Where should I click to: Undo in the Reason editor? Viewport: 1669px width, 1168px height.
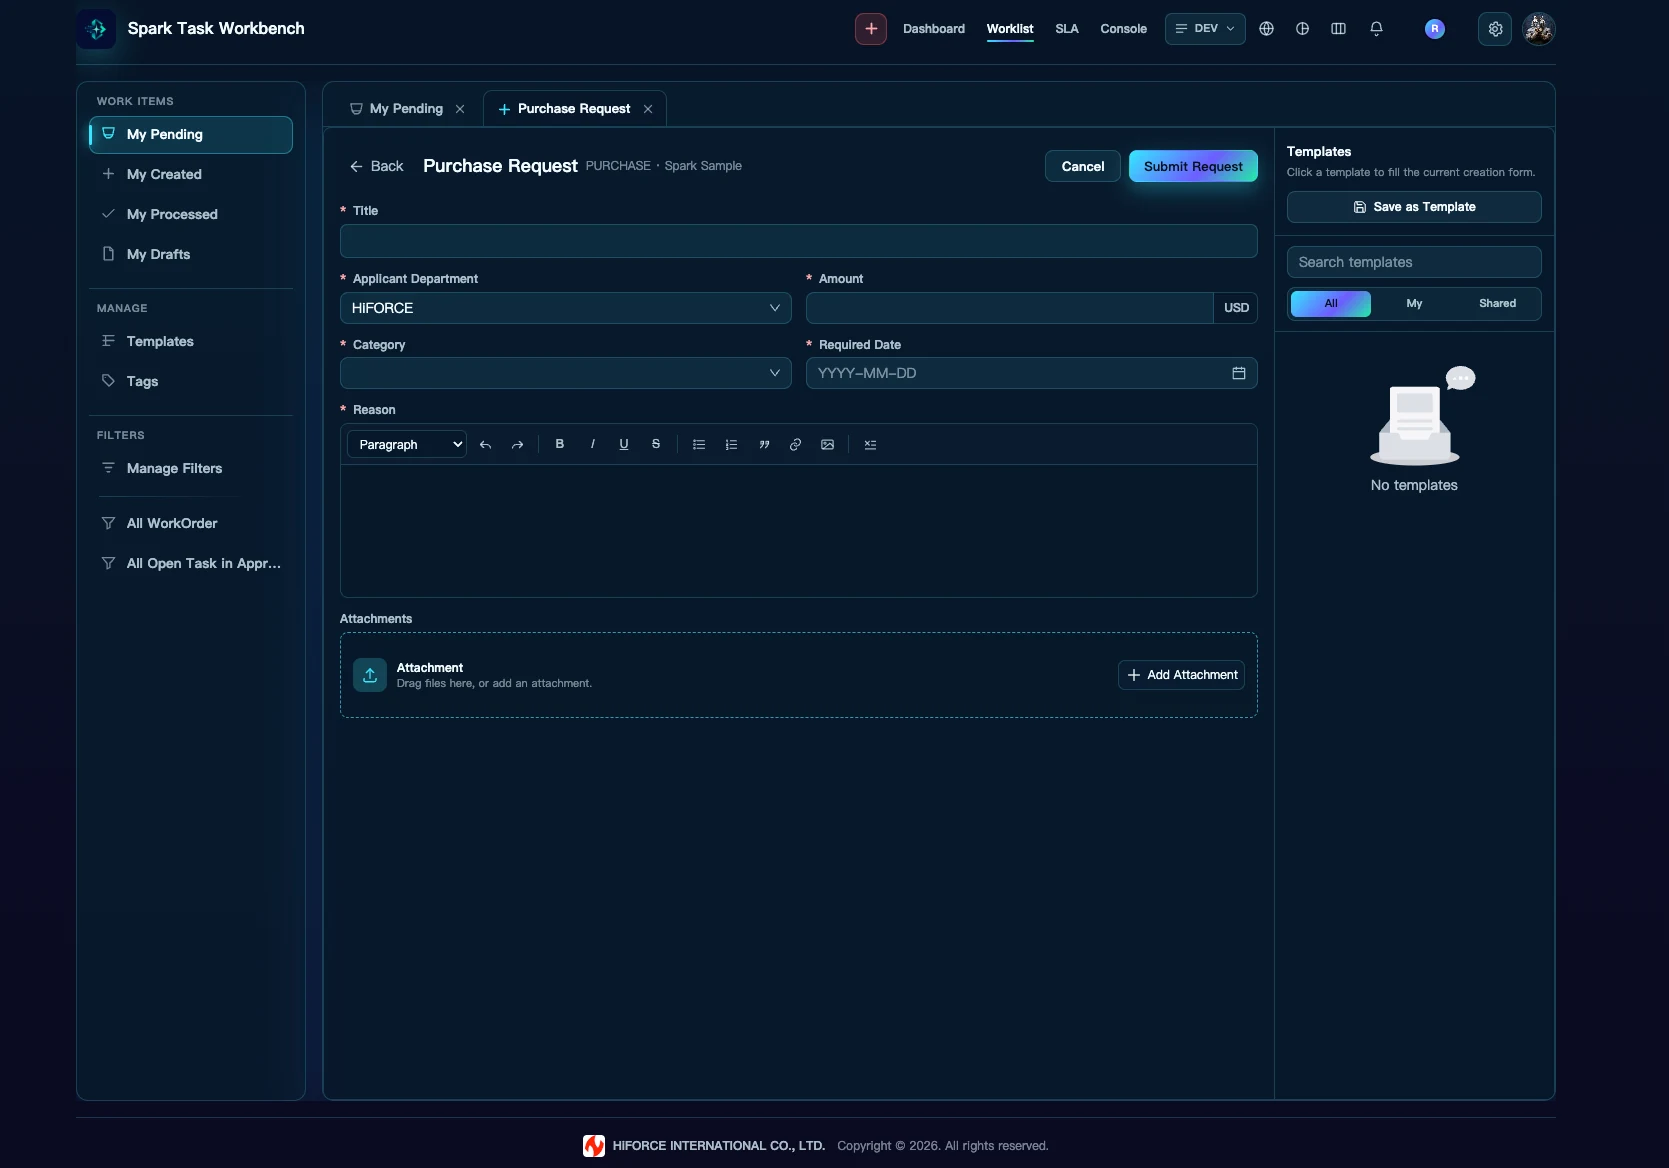coord(485,445)
